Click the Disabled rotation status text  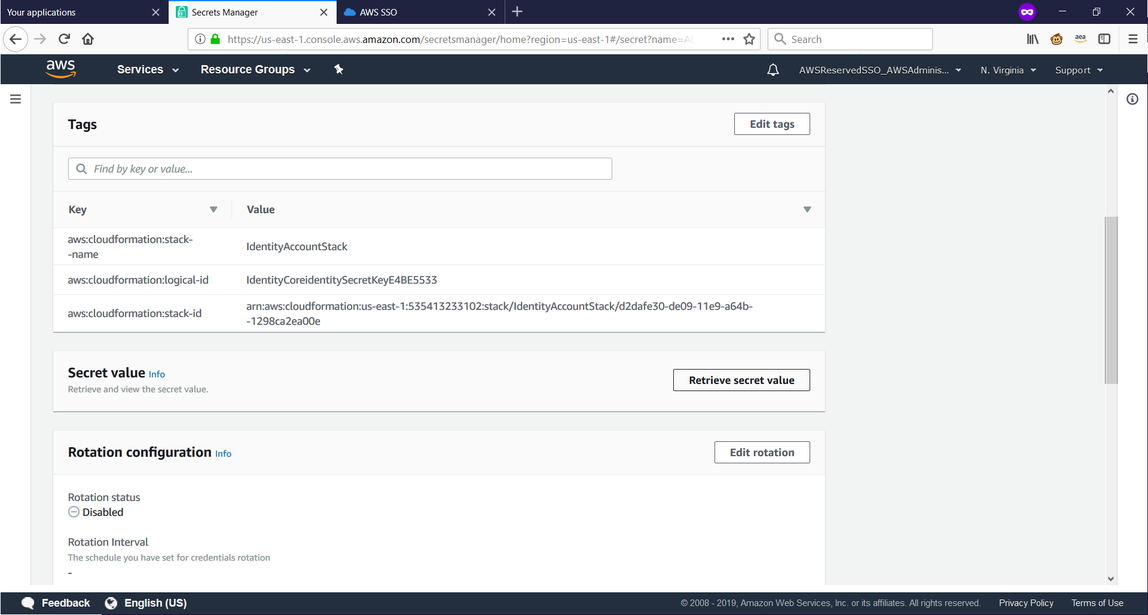(102, 512)
